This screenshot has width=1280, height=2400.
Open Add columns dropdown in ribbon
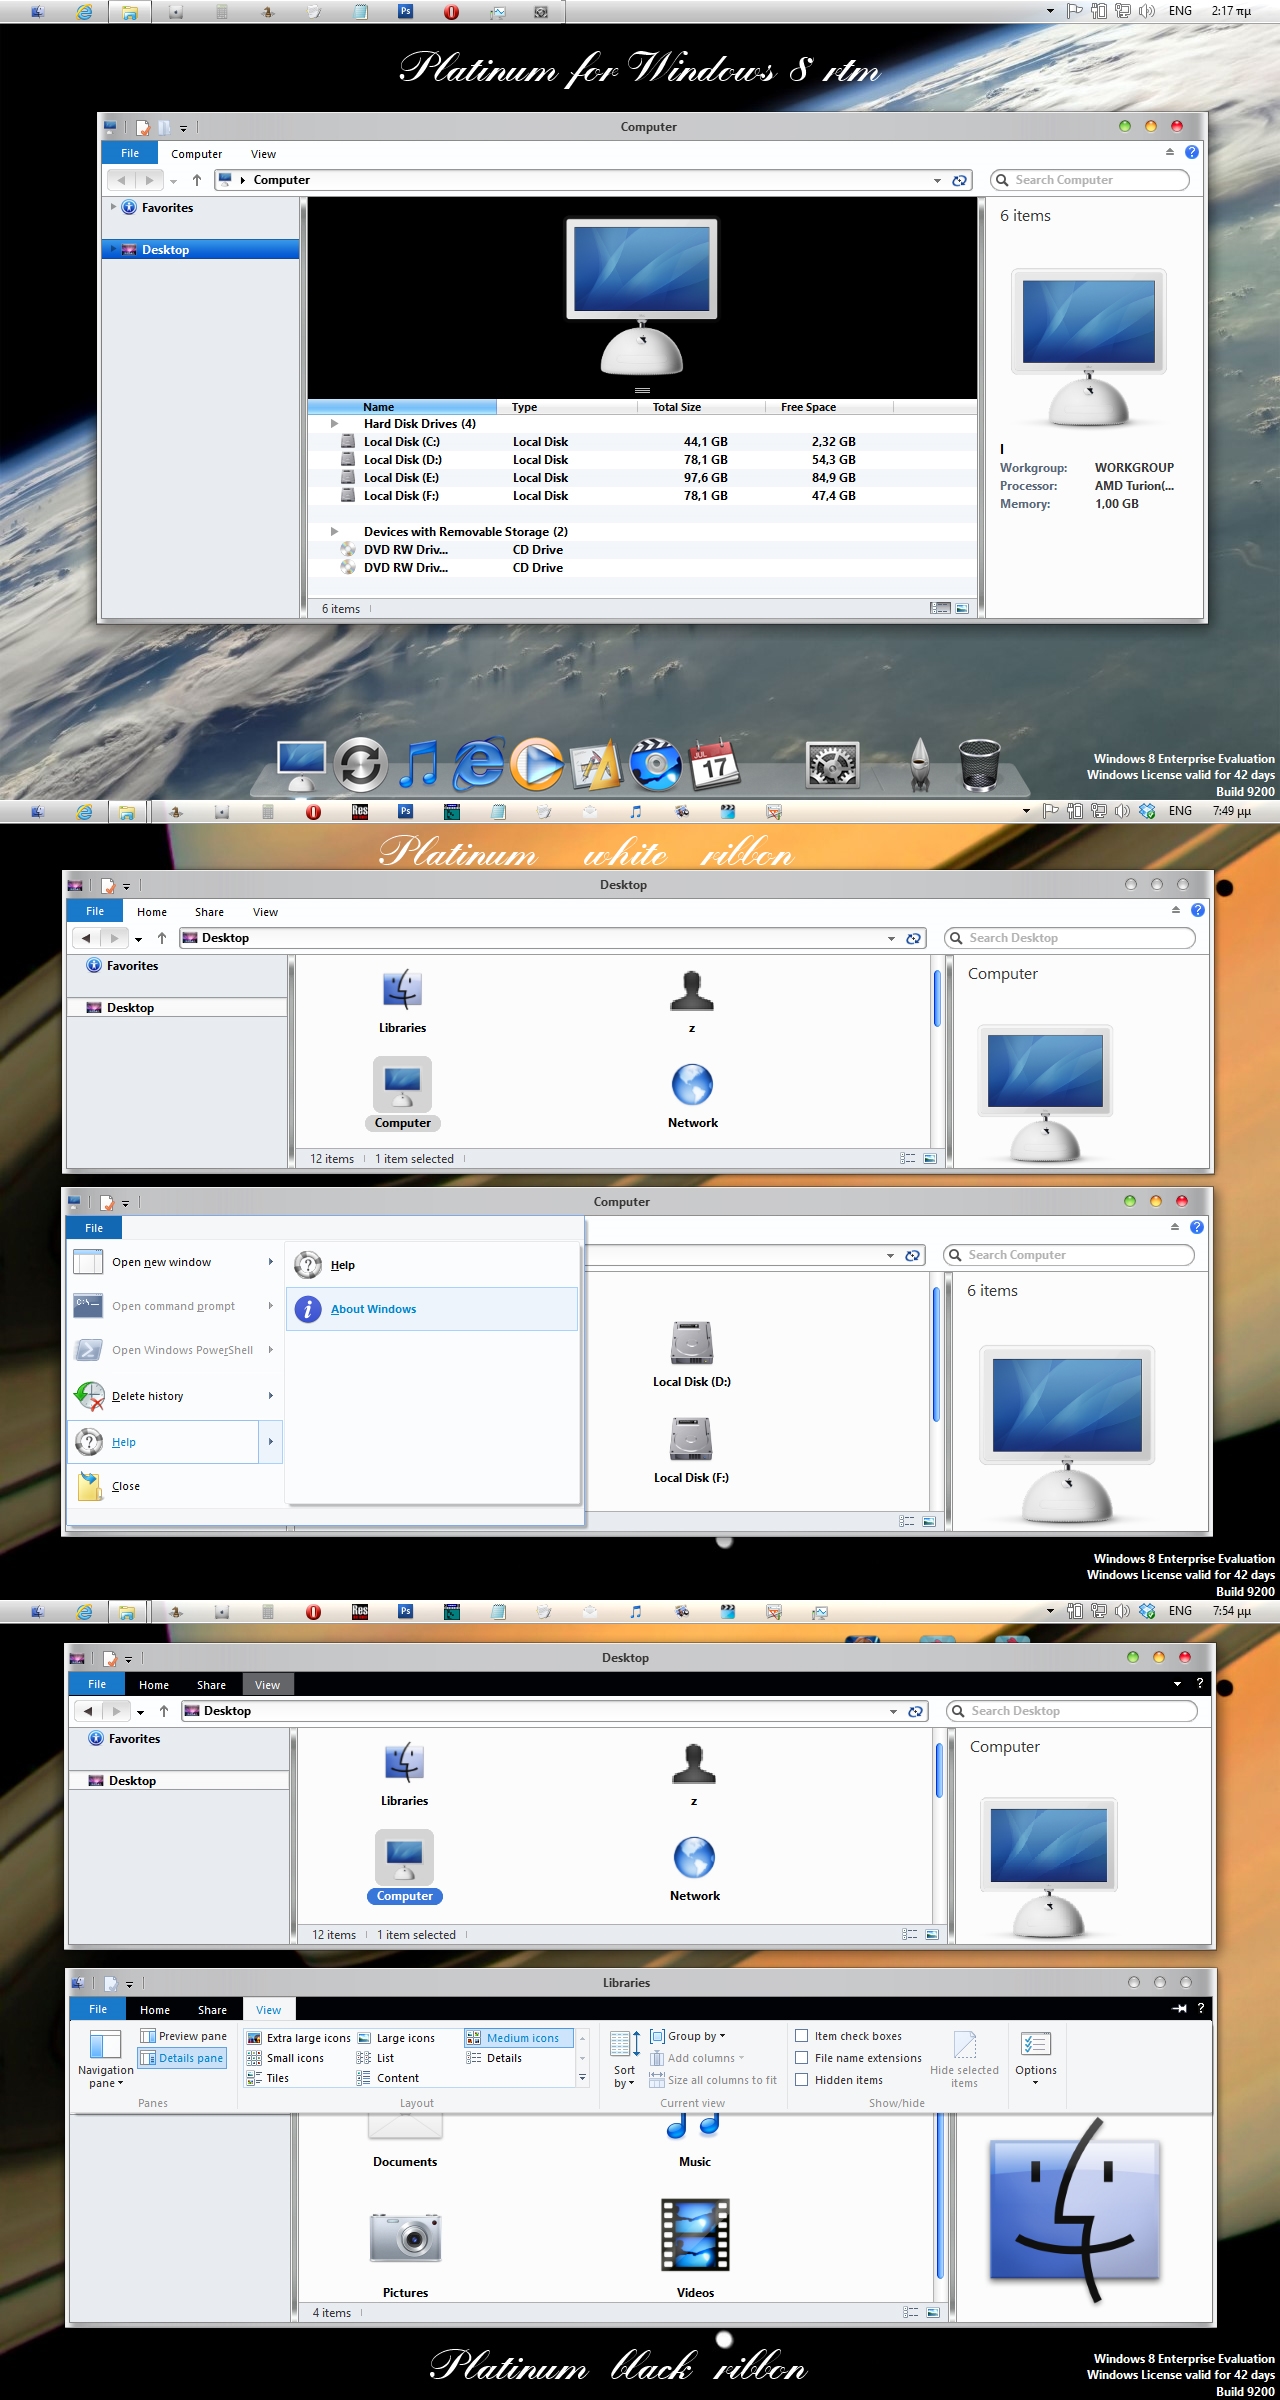point(697,2058)
